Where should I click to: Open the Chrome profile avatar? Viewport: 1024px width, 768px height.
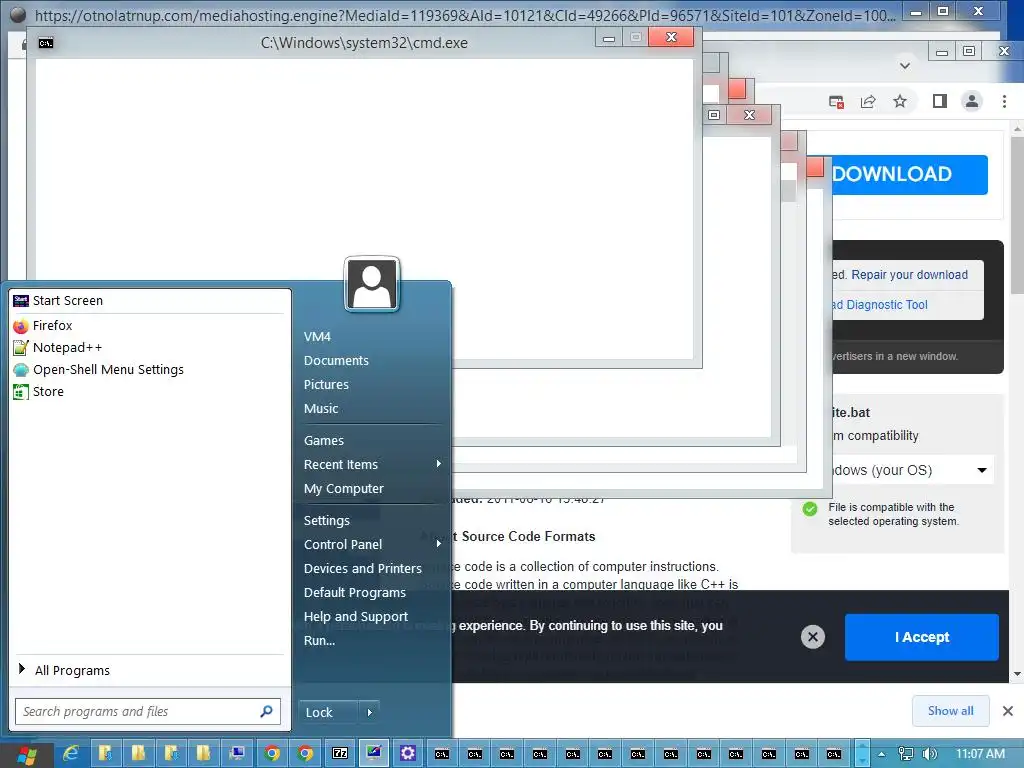click(x=972, y=101)
